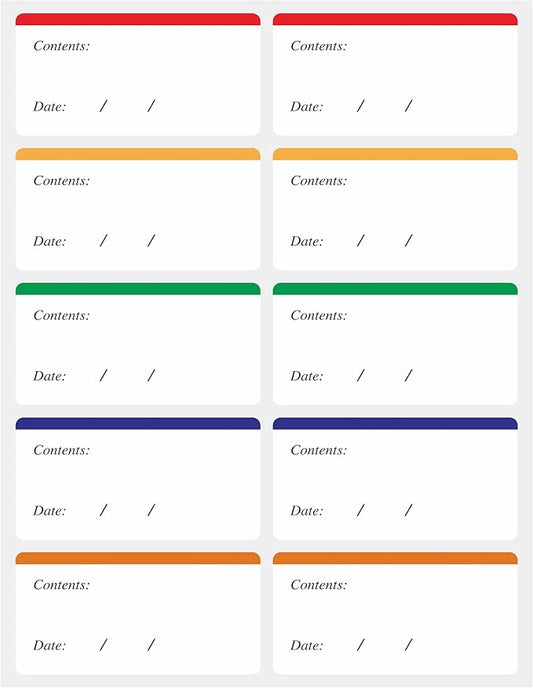Click the Date text on the bottom-right orange label

pos(307,645)
